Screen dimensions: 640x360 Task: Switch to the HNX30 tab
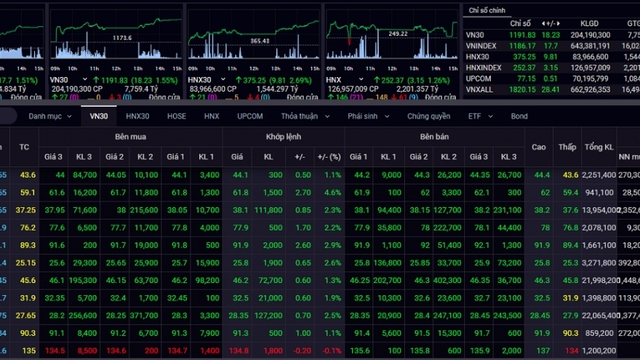137,116
